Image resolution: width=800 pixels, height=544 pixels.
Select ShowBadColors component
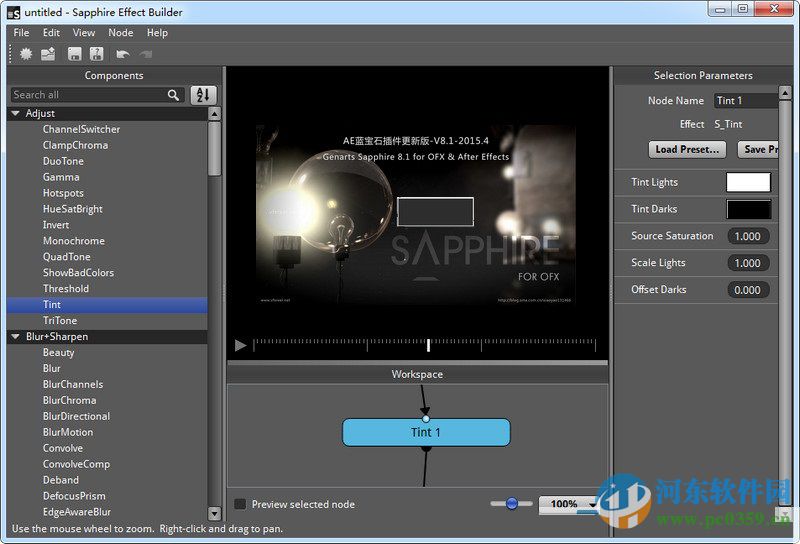(79, 273)
